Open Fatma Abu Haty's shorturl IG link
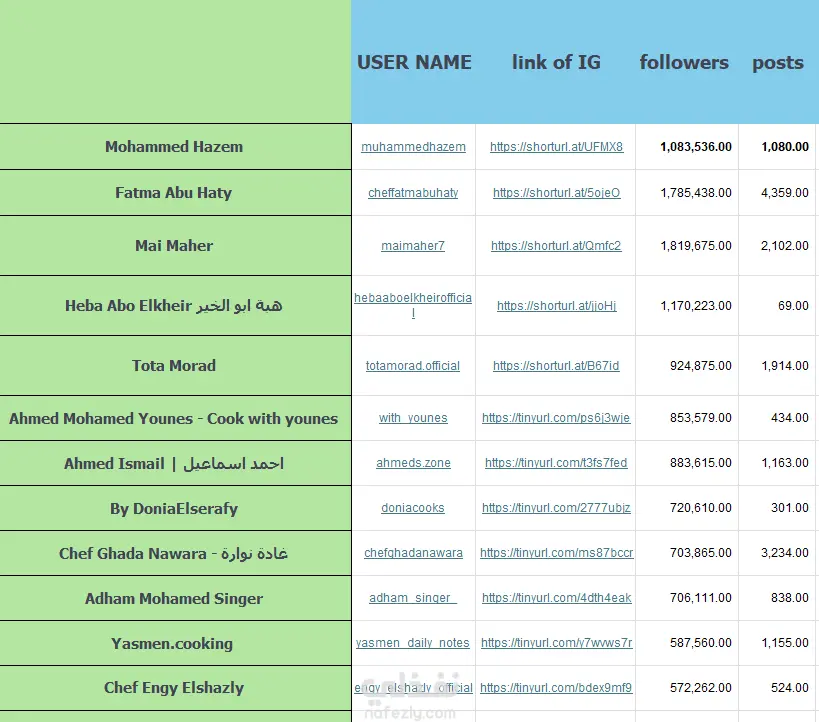The height and width of the screenshot is (722, 819). pyautogui.click(x=556, y=193)
